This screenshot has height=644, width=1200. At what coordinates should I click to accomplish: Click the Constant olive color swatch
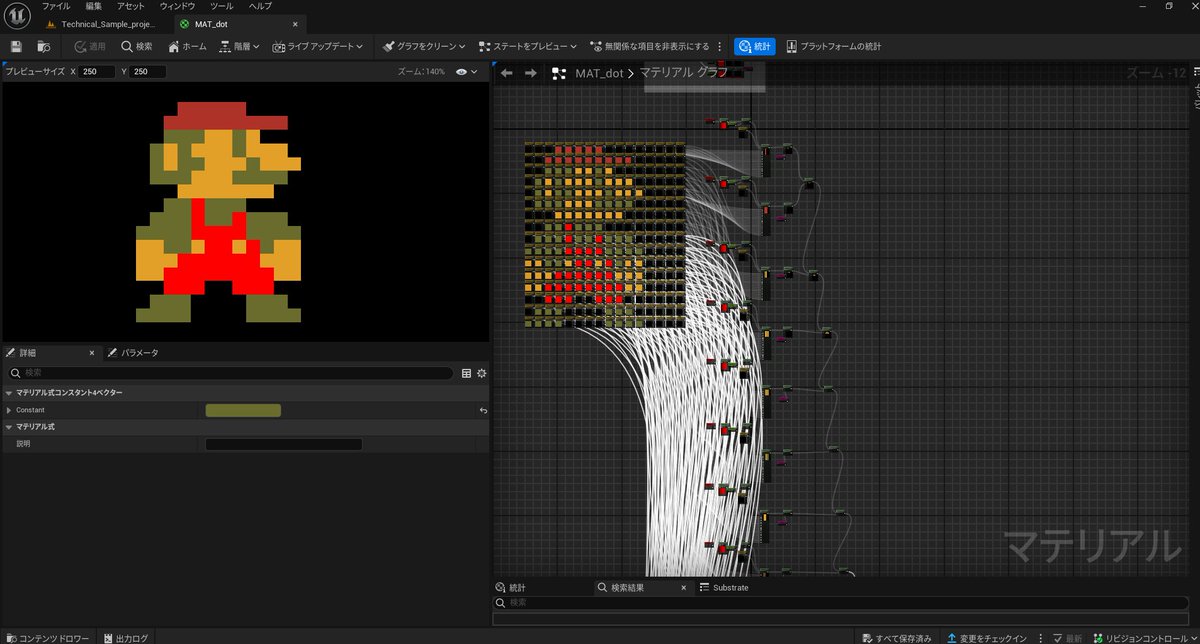(243, 410)
